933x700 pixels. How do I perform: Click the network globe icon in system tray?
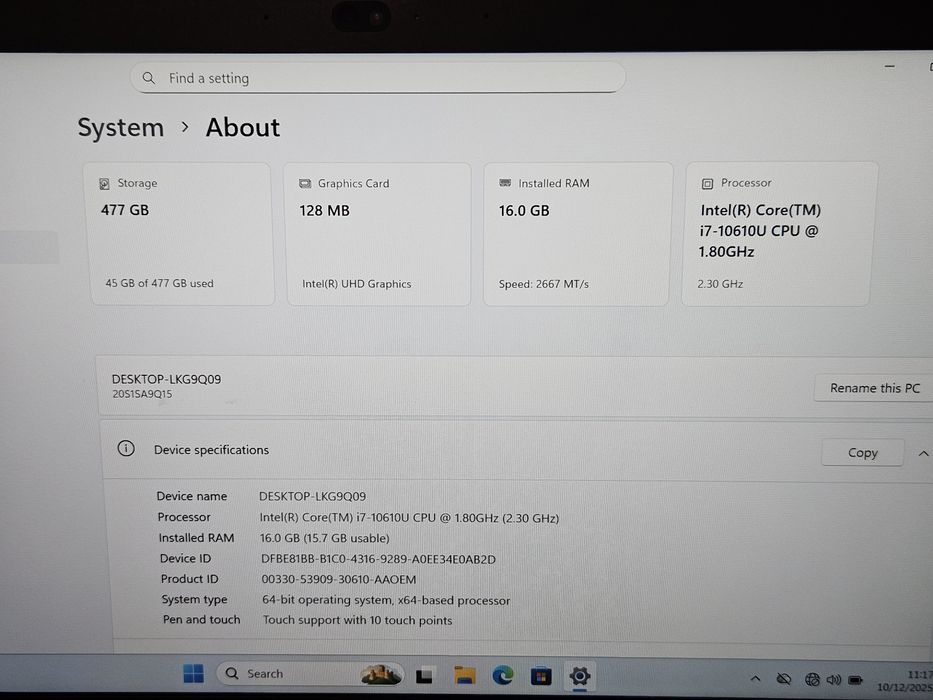pos(812,679)
